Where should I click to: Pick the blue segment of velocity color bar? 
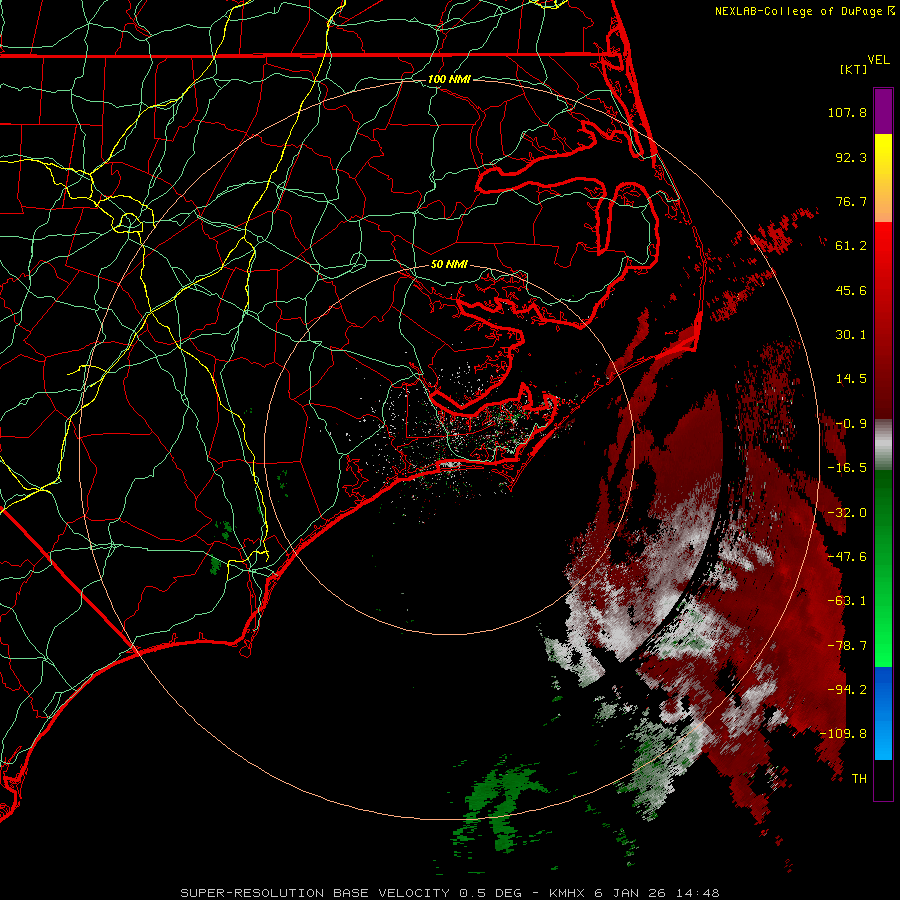pos(883,713)
